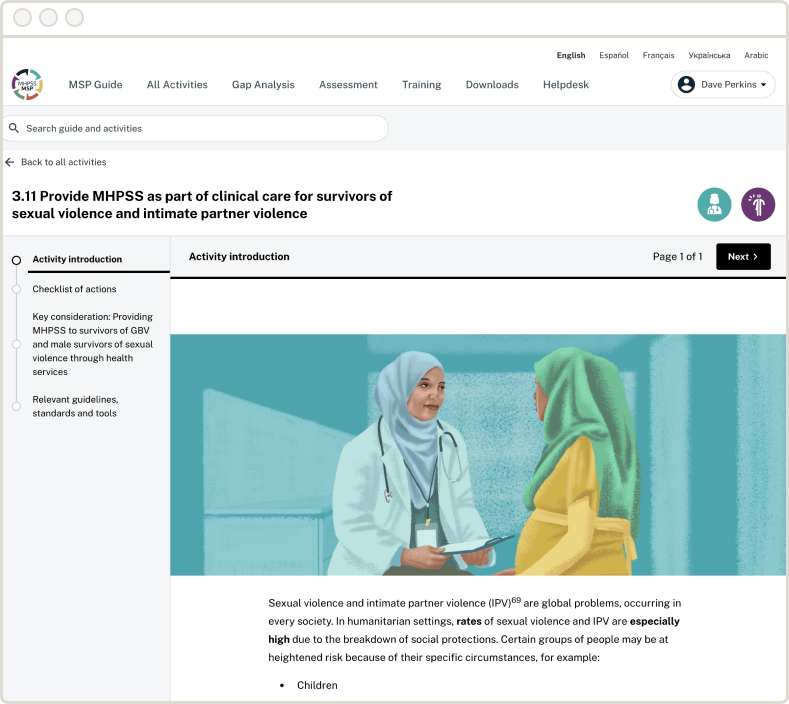The width and height of the screenshot is (789, 704).
Task: Open the All Activities menu
Action: pos(177,85)
